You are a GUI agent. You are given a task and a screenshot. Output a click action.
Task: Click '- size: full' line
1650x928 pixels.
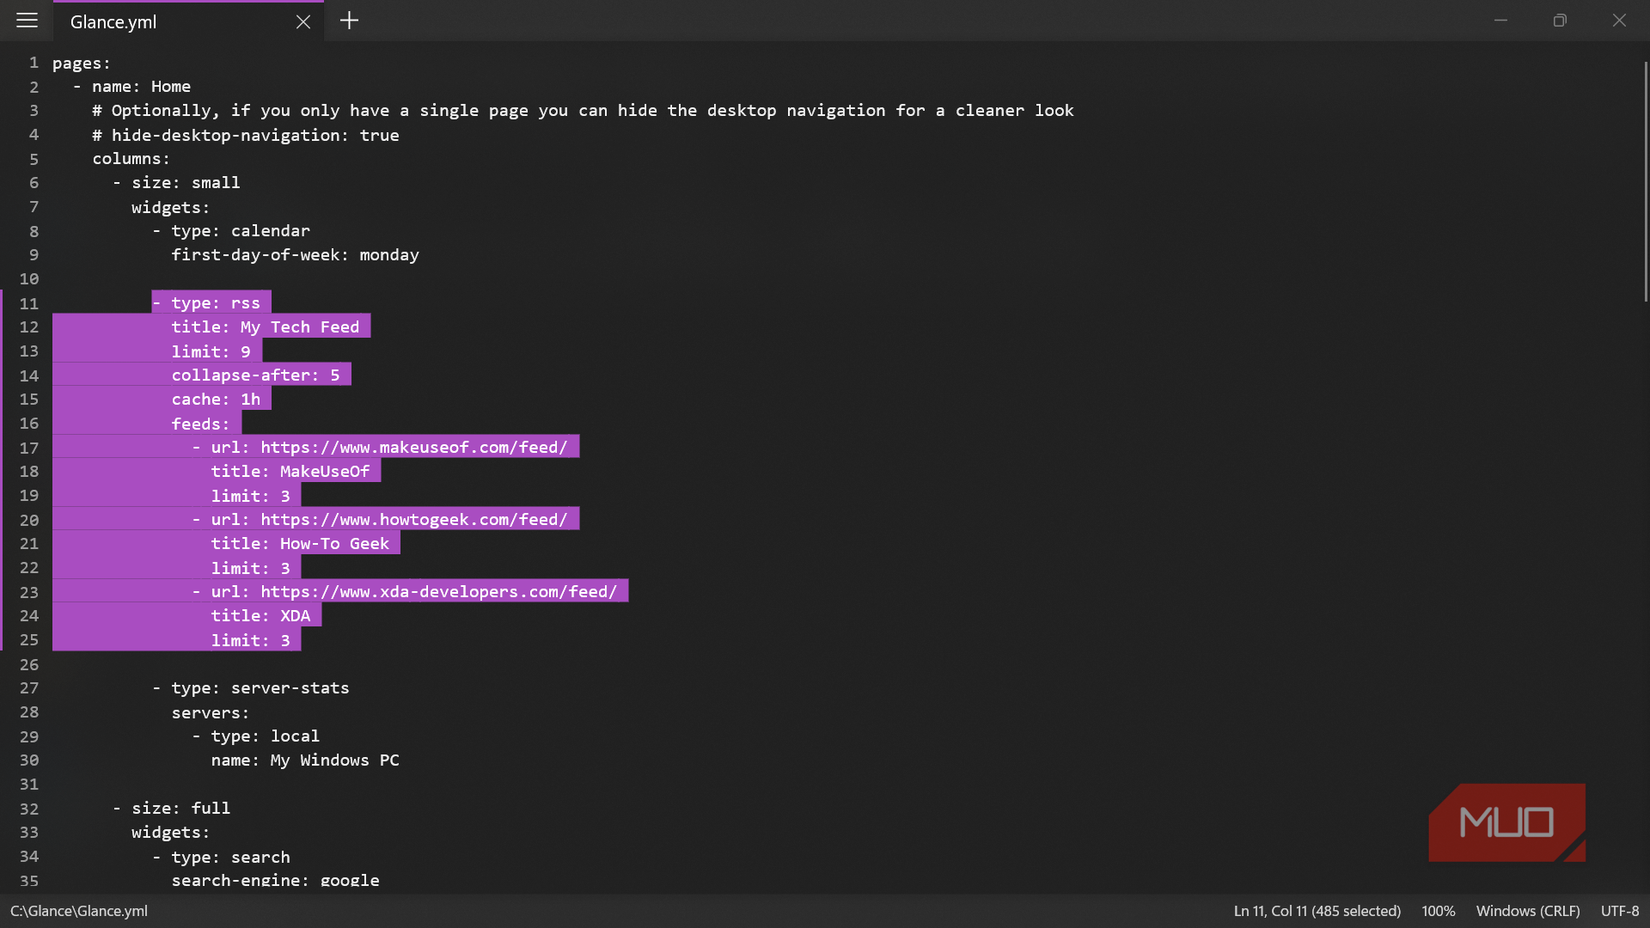171,808
